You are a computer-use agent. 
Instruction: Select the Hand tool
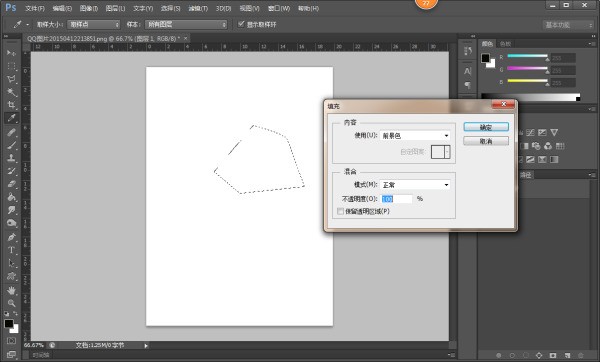11,290
